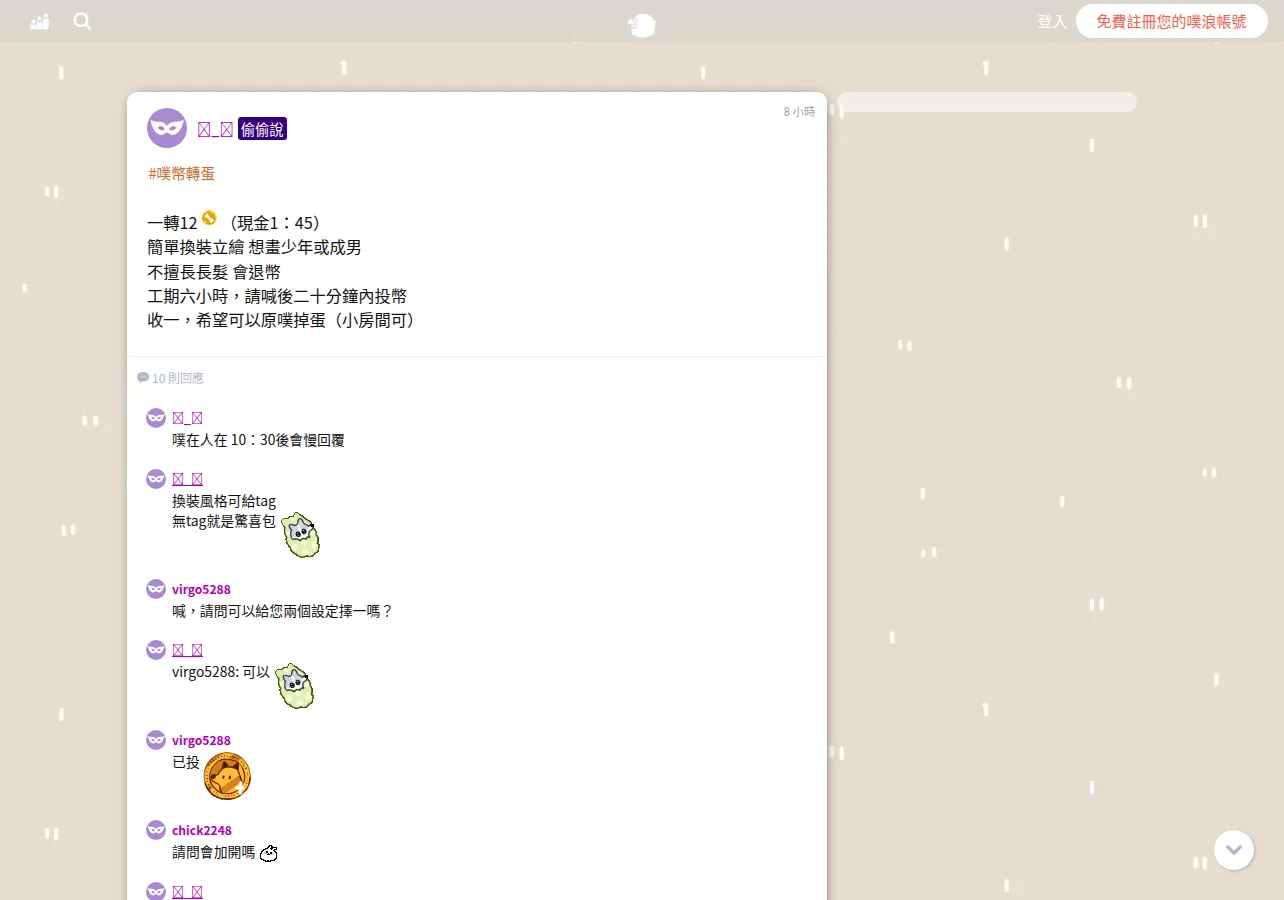Click the text 換裝風格可給tag
Screen dimensions: 1284x900
point(224,501)
